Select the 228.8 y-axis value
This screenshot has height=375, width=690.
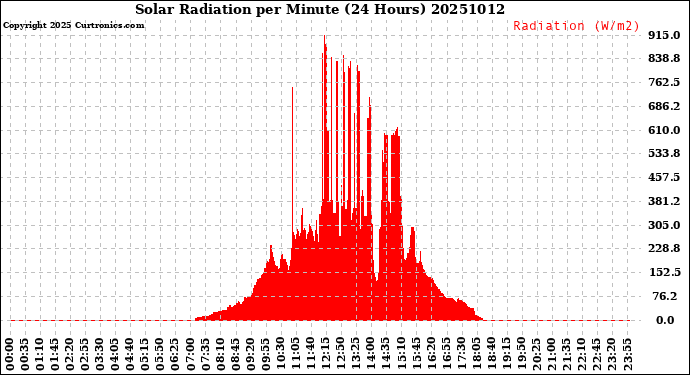(x=664, y=249)
